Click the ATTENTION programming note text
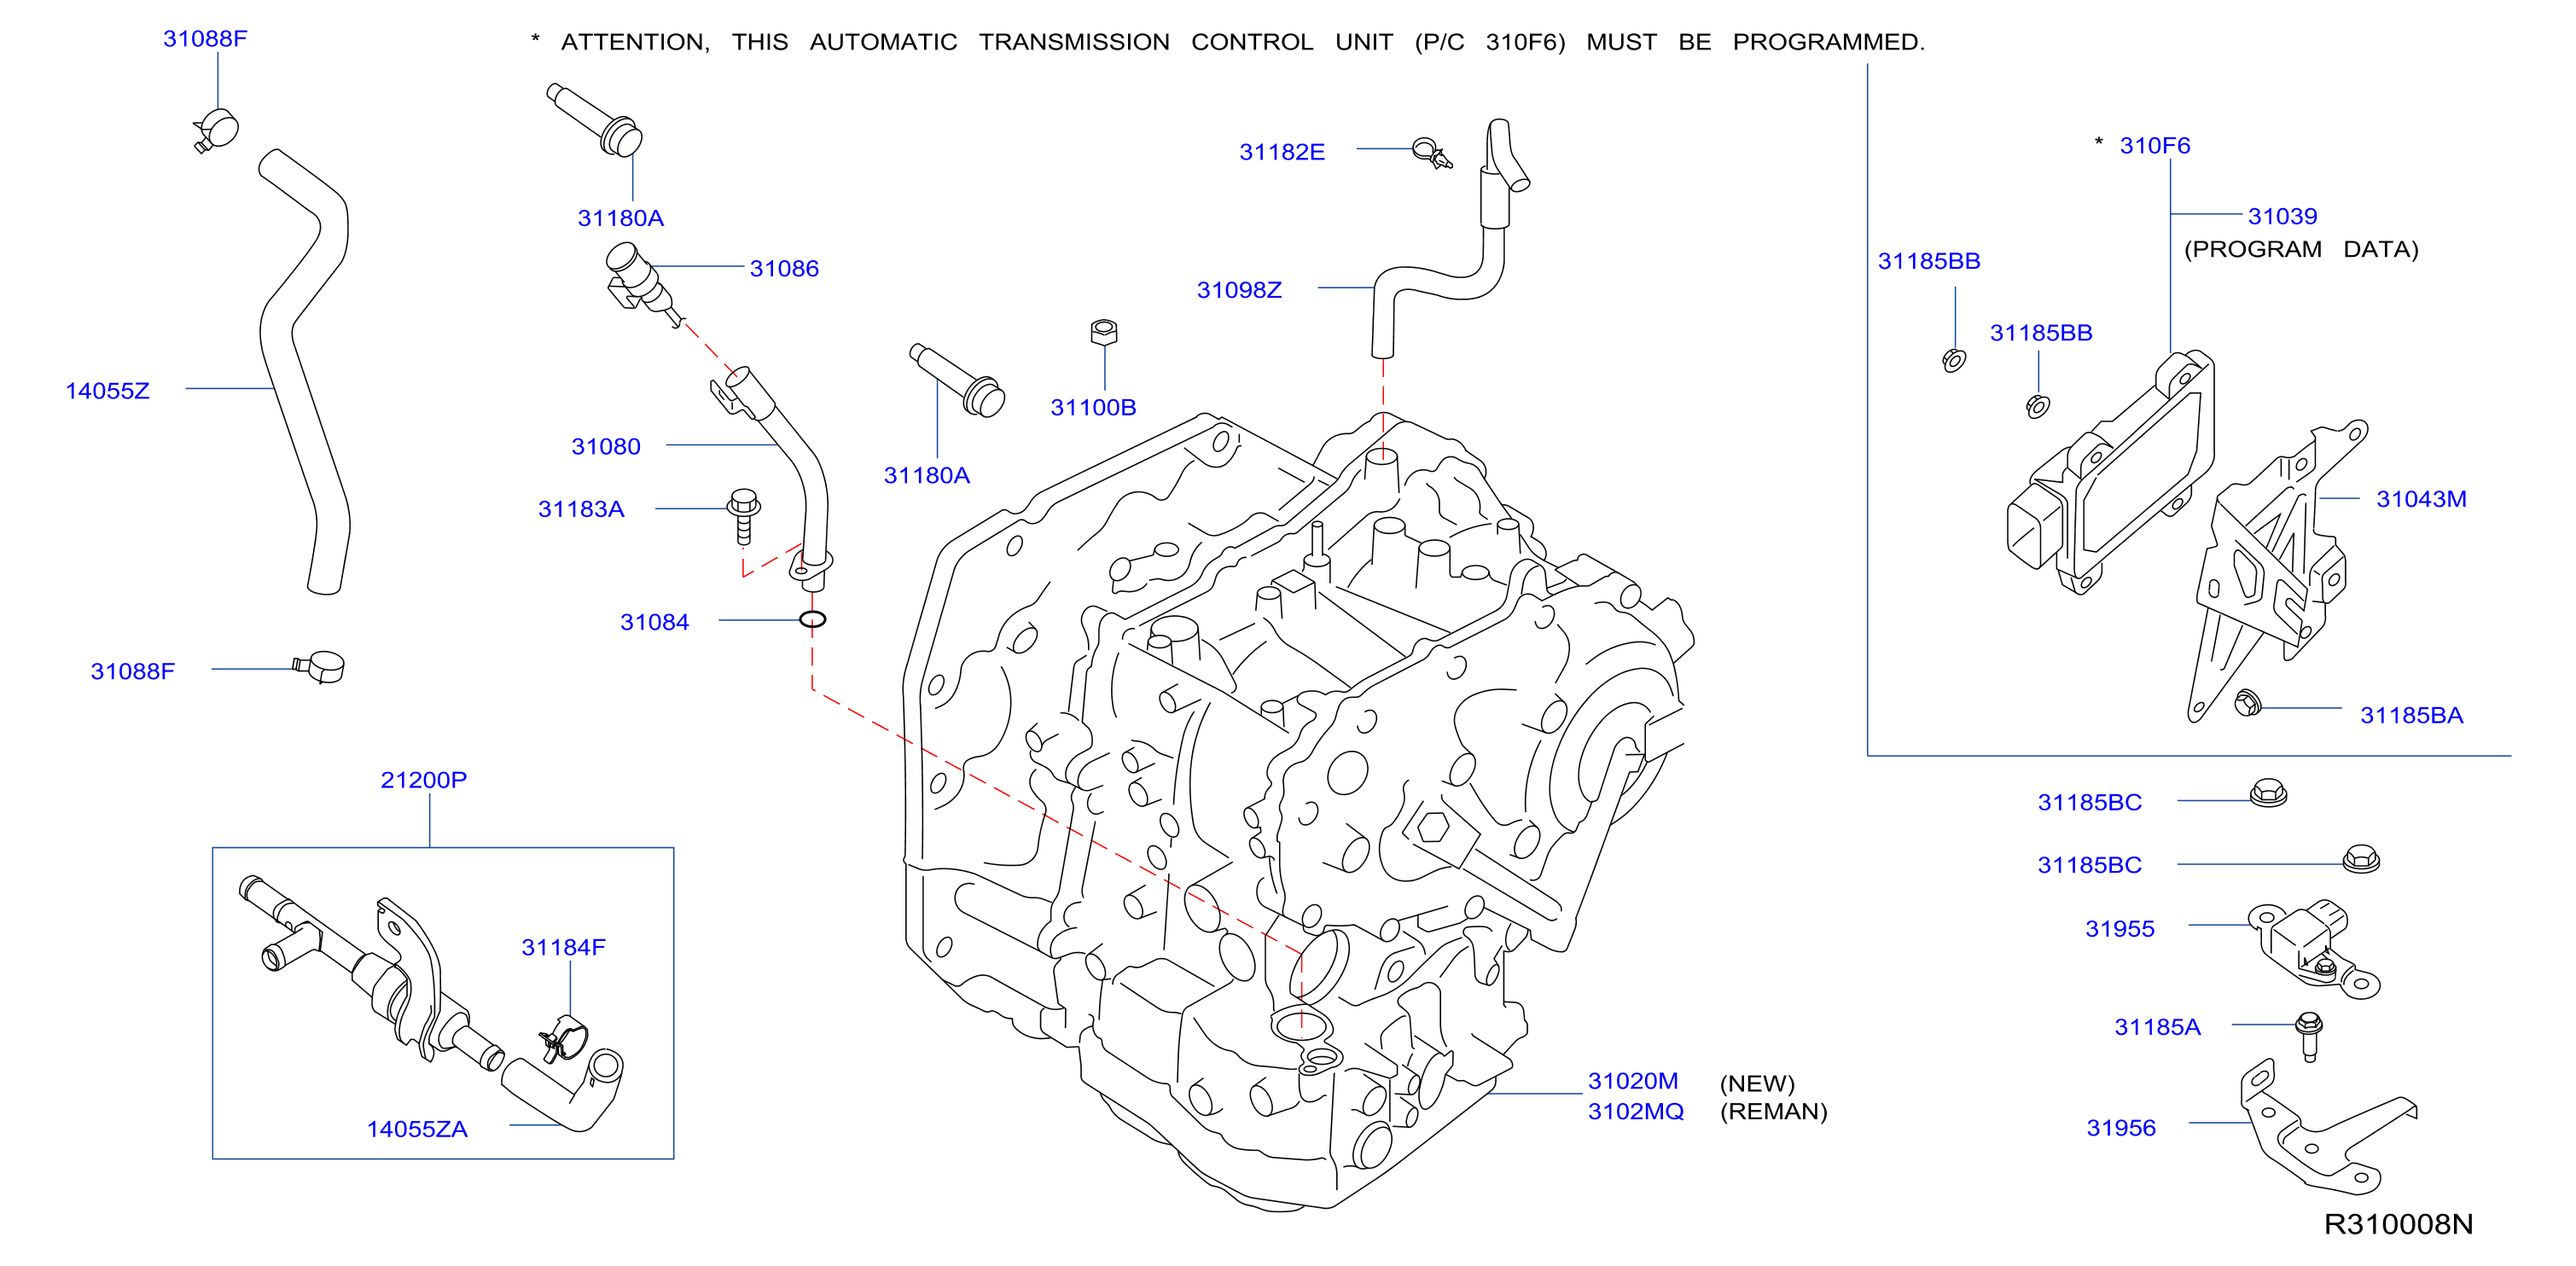This screenshot has height=1266, width=2576. [1228, 42]
